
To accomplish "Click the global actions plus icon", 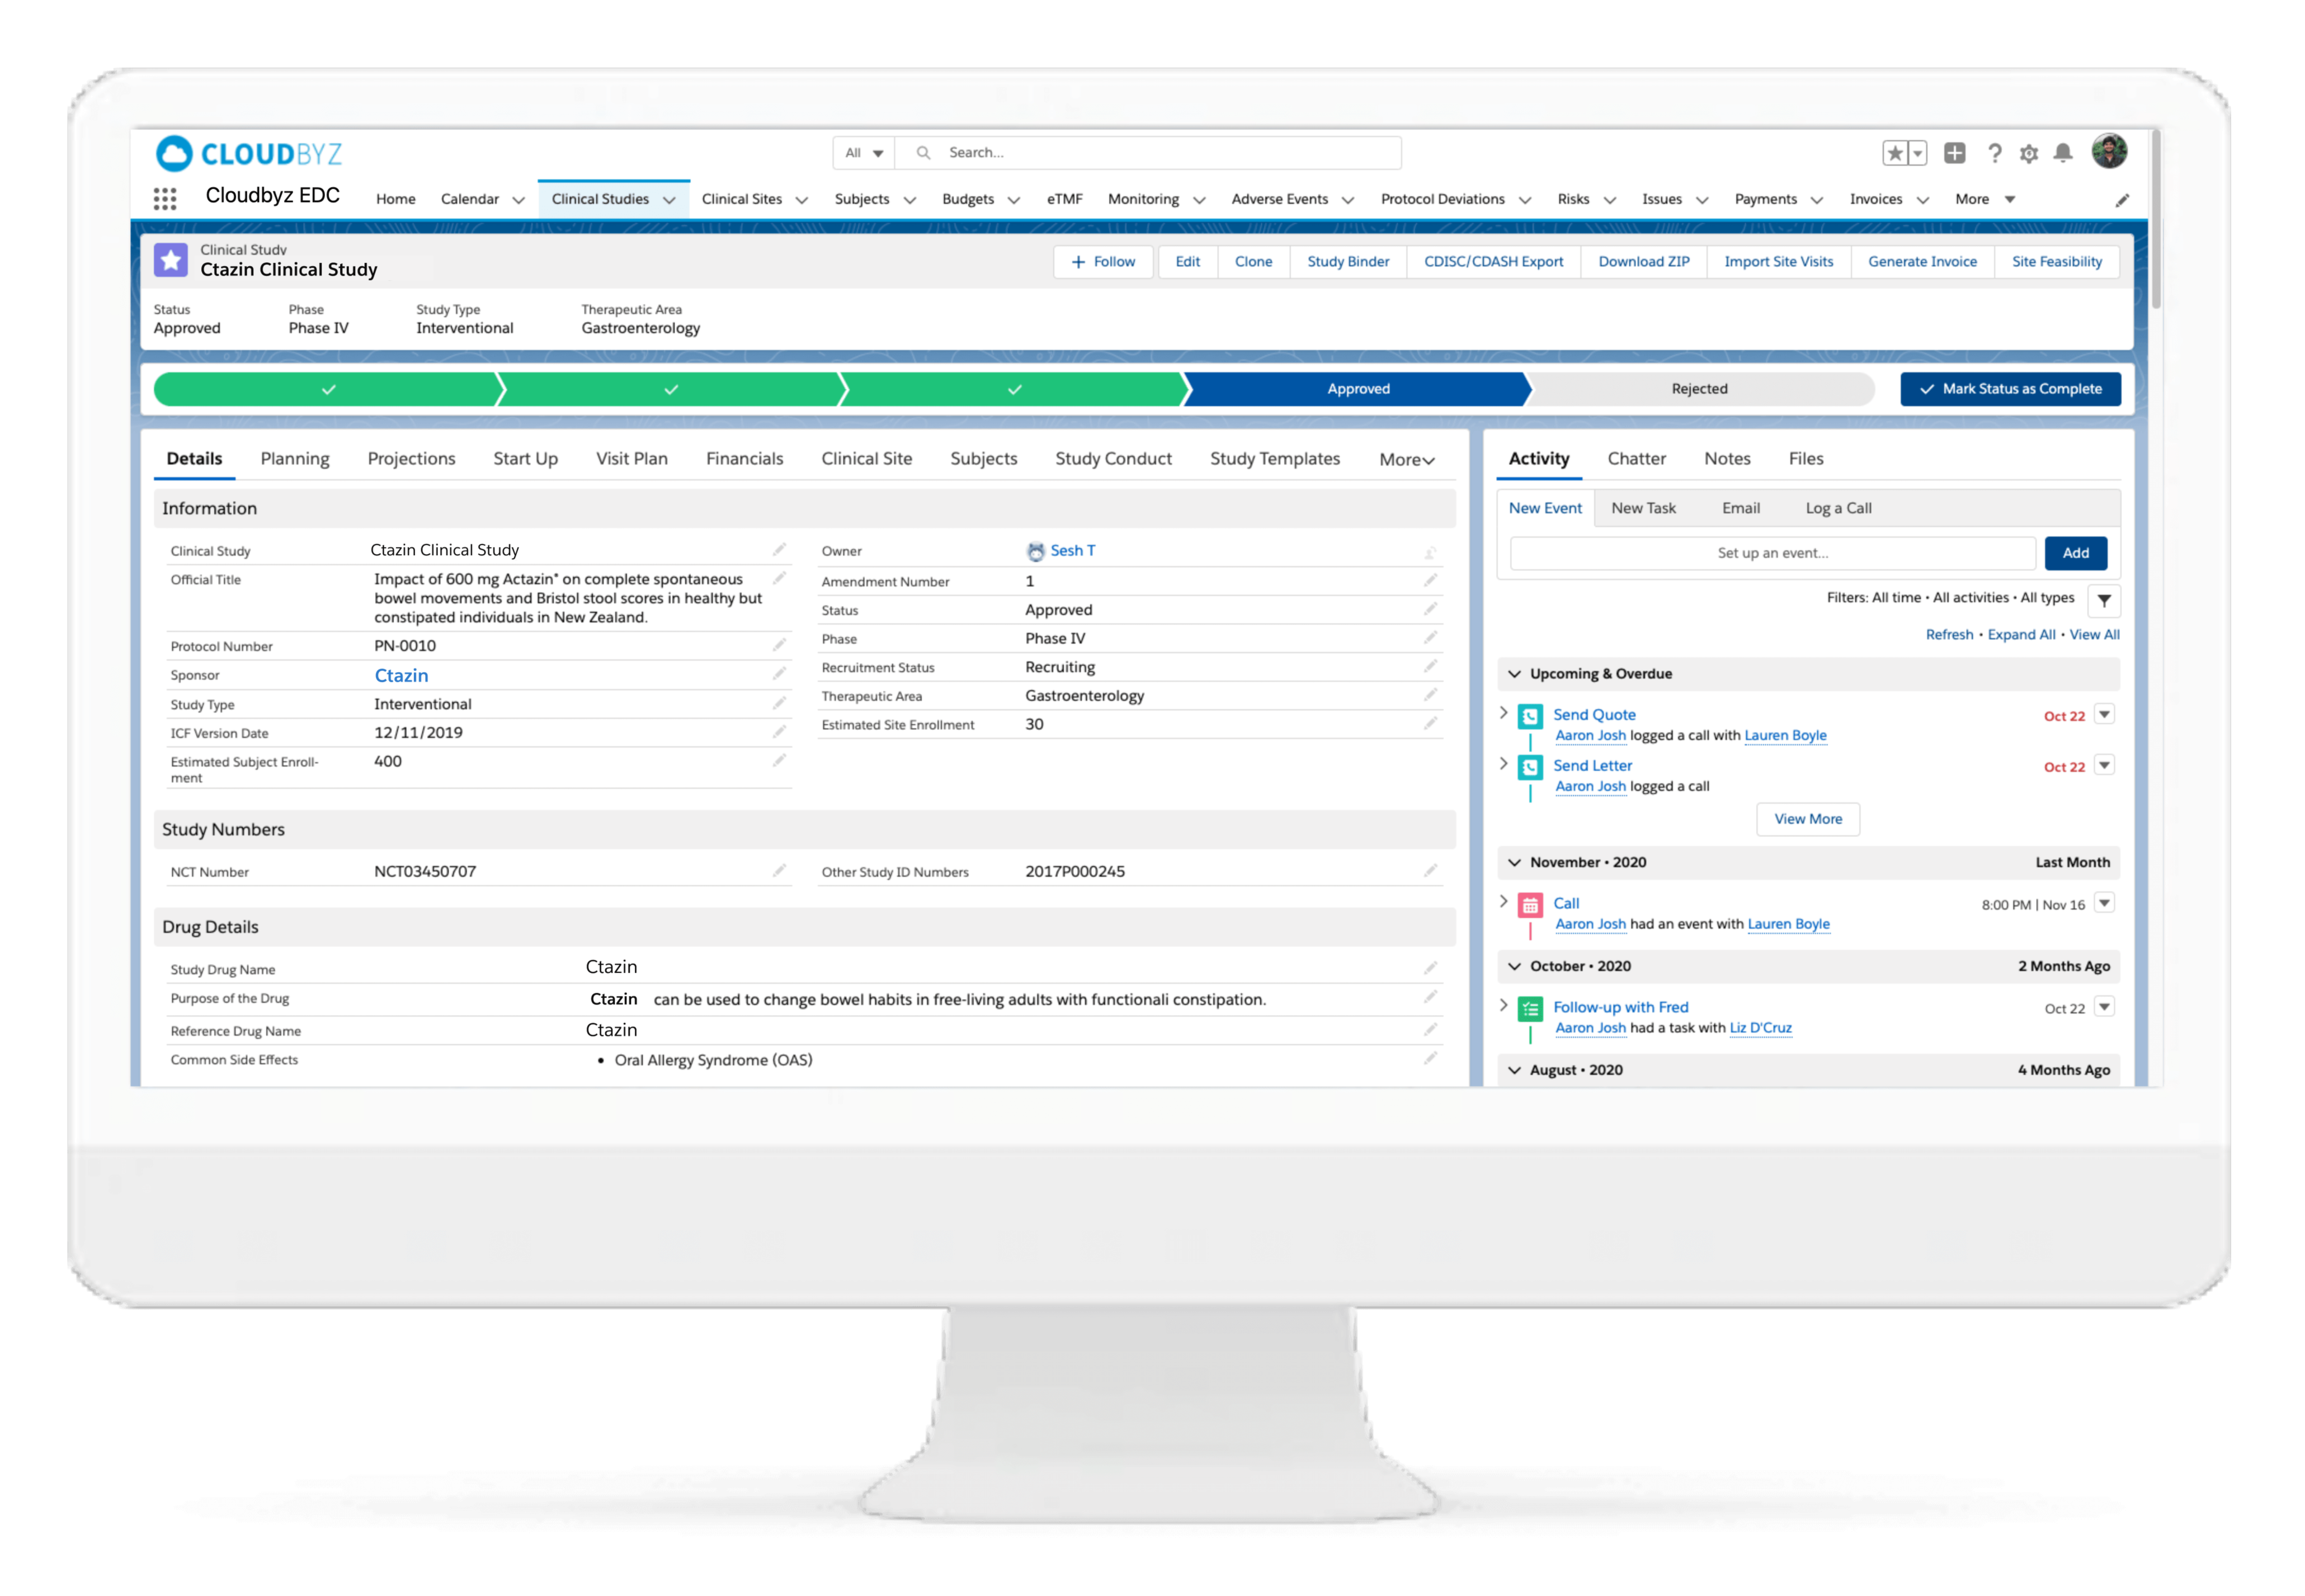I will [1954, 153].
